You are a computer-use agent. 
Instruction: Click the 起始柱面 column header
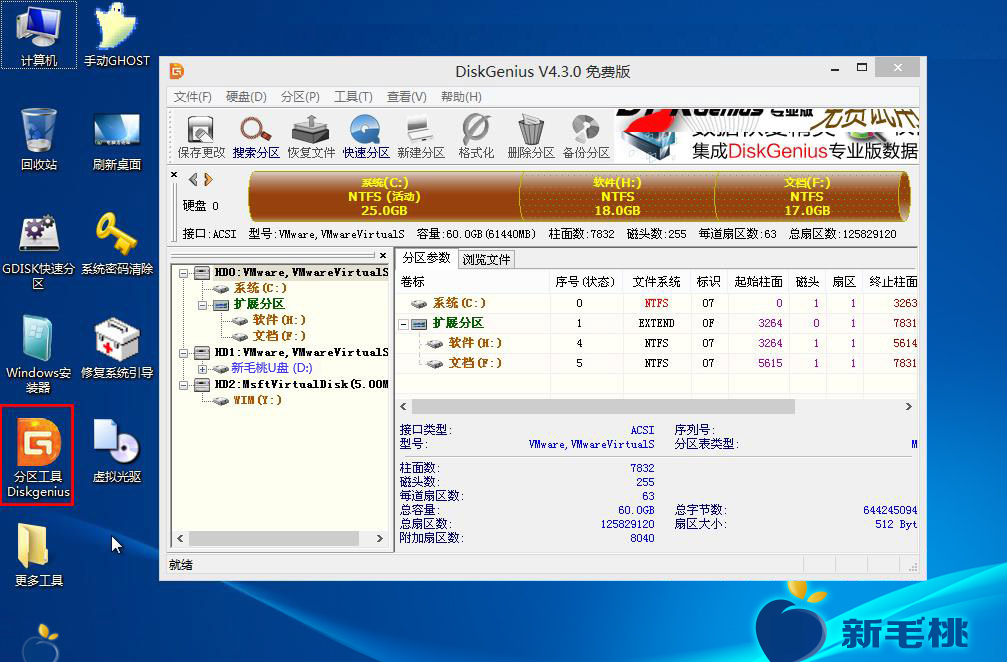tap(758, 282)
